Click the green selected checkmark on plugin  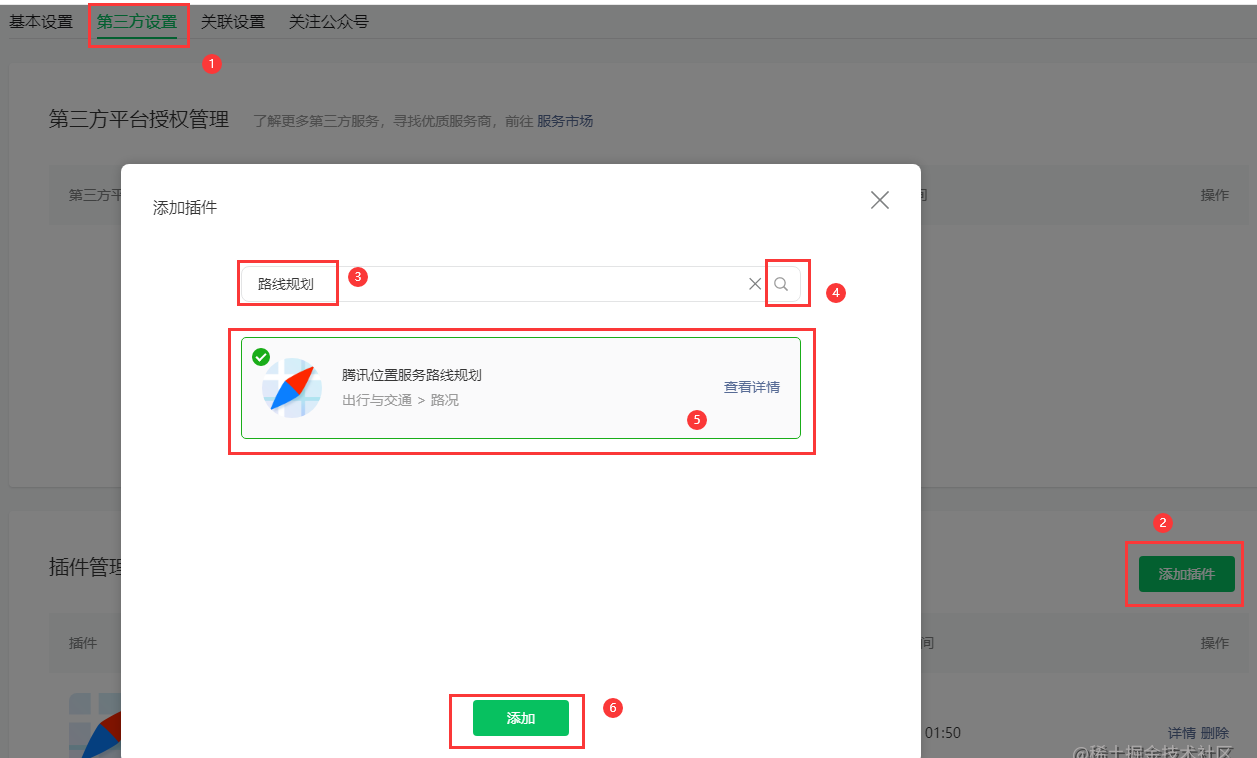261,357
